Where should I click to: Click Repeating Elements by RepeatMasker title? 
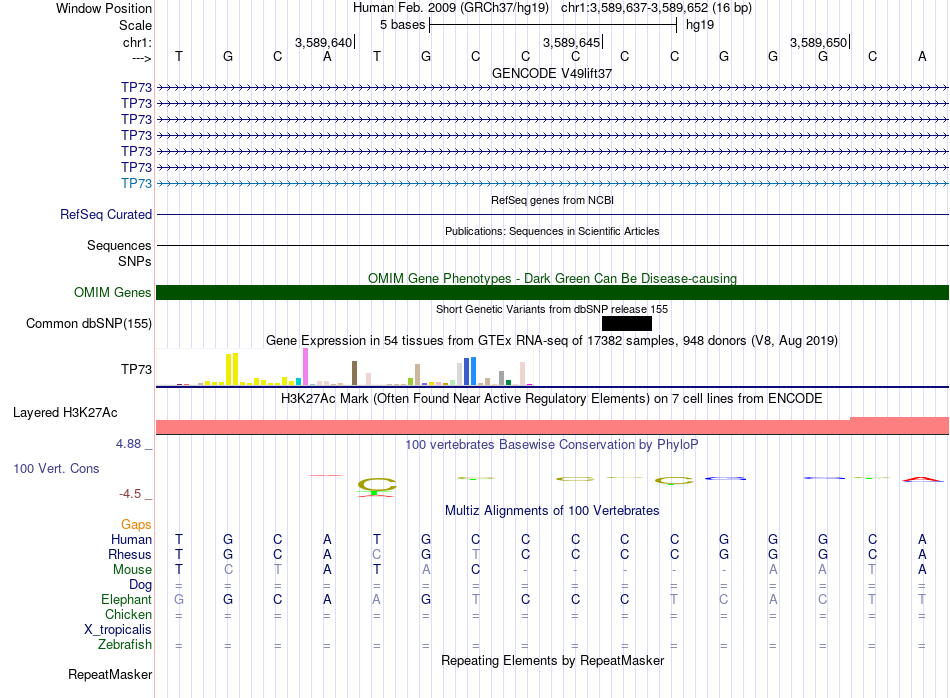[553, 660]
